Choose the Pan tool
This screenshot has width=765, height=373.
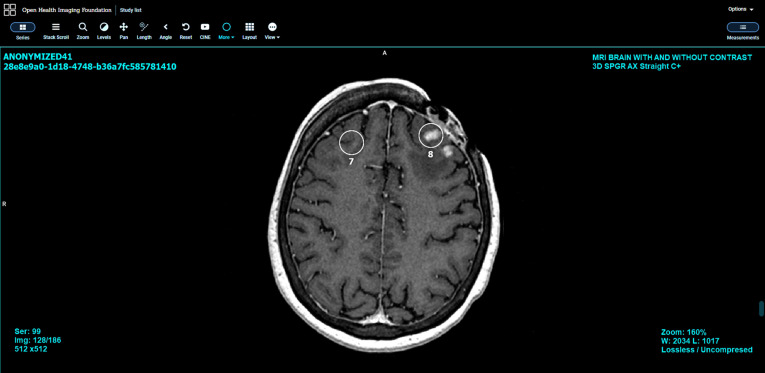coord(124,31)
